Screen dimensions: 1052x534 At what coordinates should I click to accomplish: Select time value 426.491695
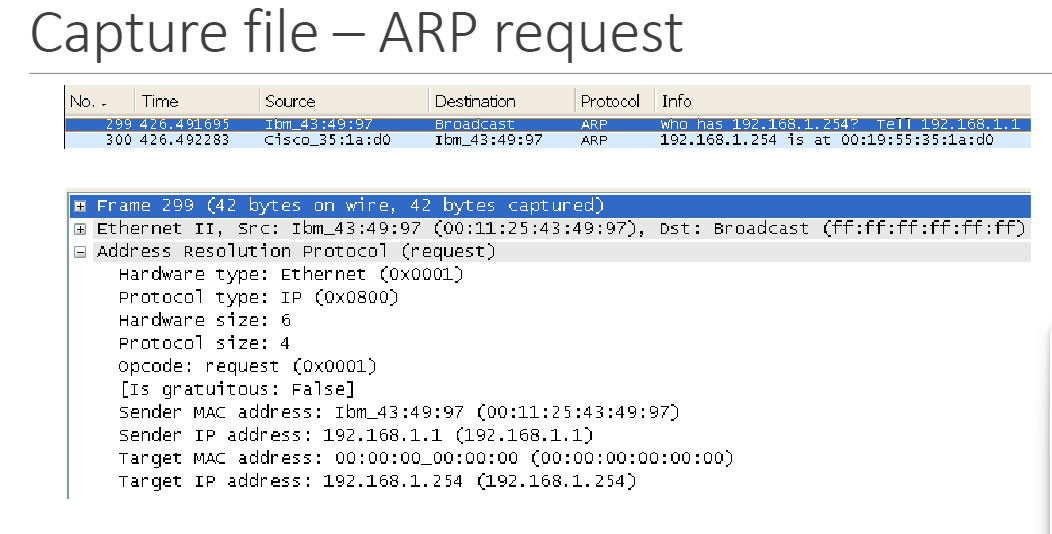(x=185, y=124)
